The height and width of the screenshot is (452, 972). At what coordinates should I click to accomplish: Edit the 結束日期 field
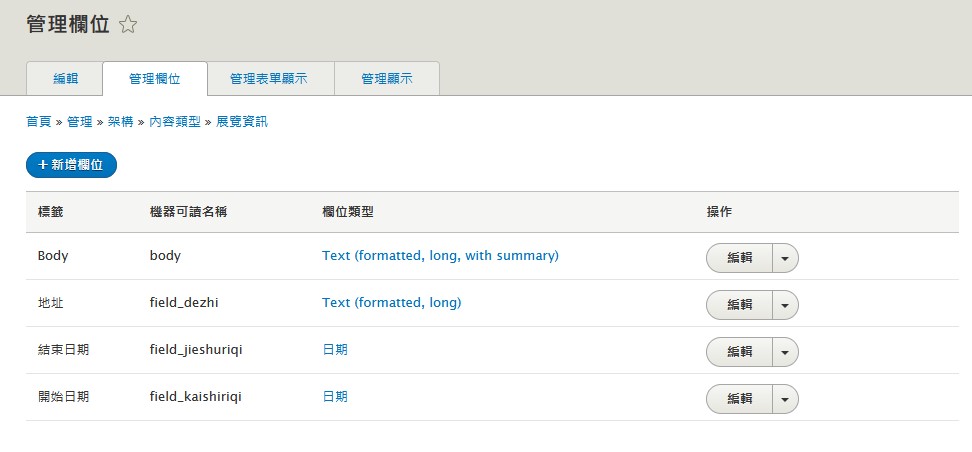click(739, 351)
